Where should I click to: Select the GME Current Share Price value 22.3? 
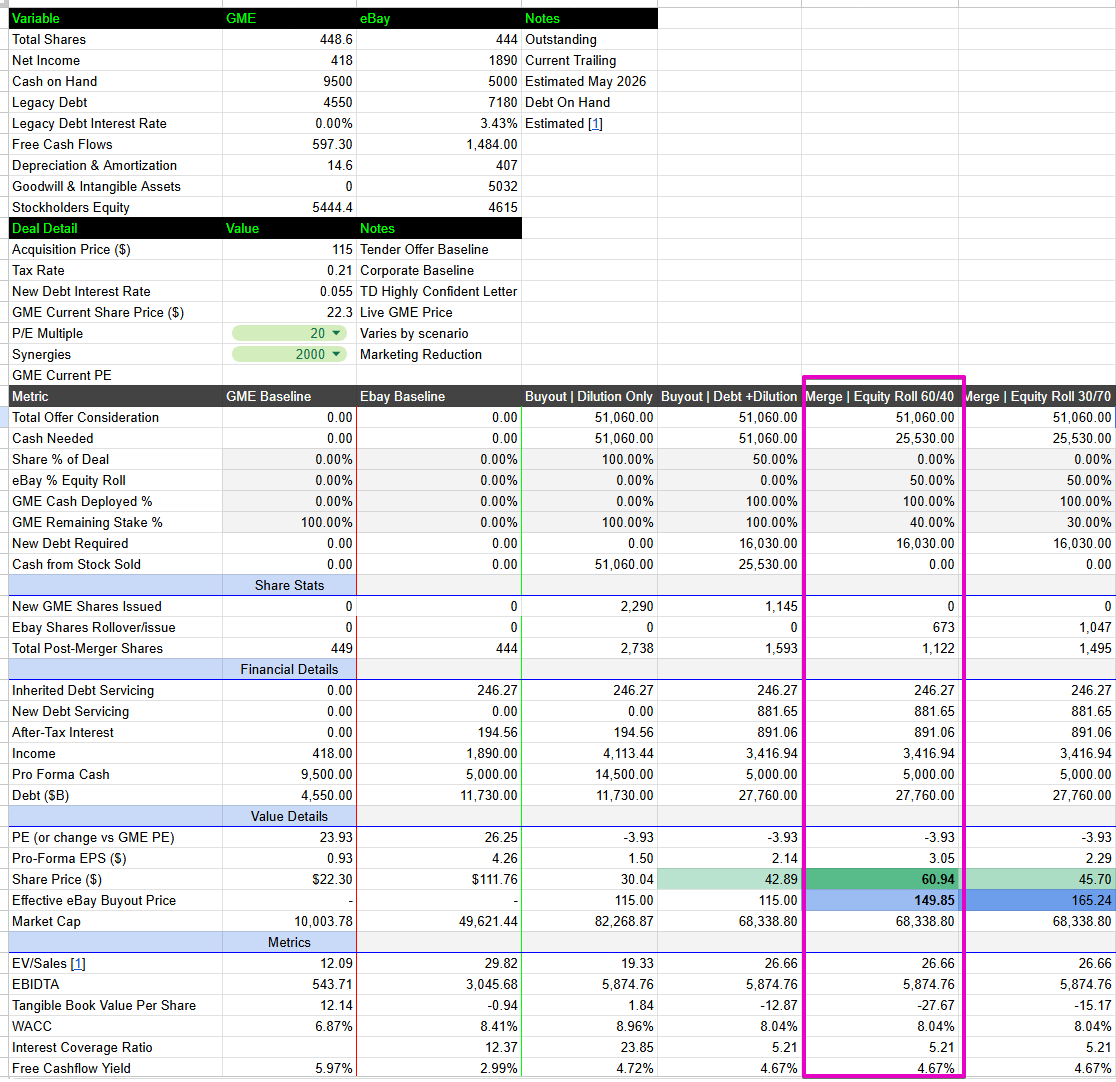(289, 312)
